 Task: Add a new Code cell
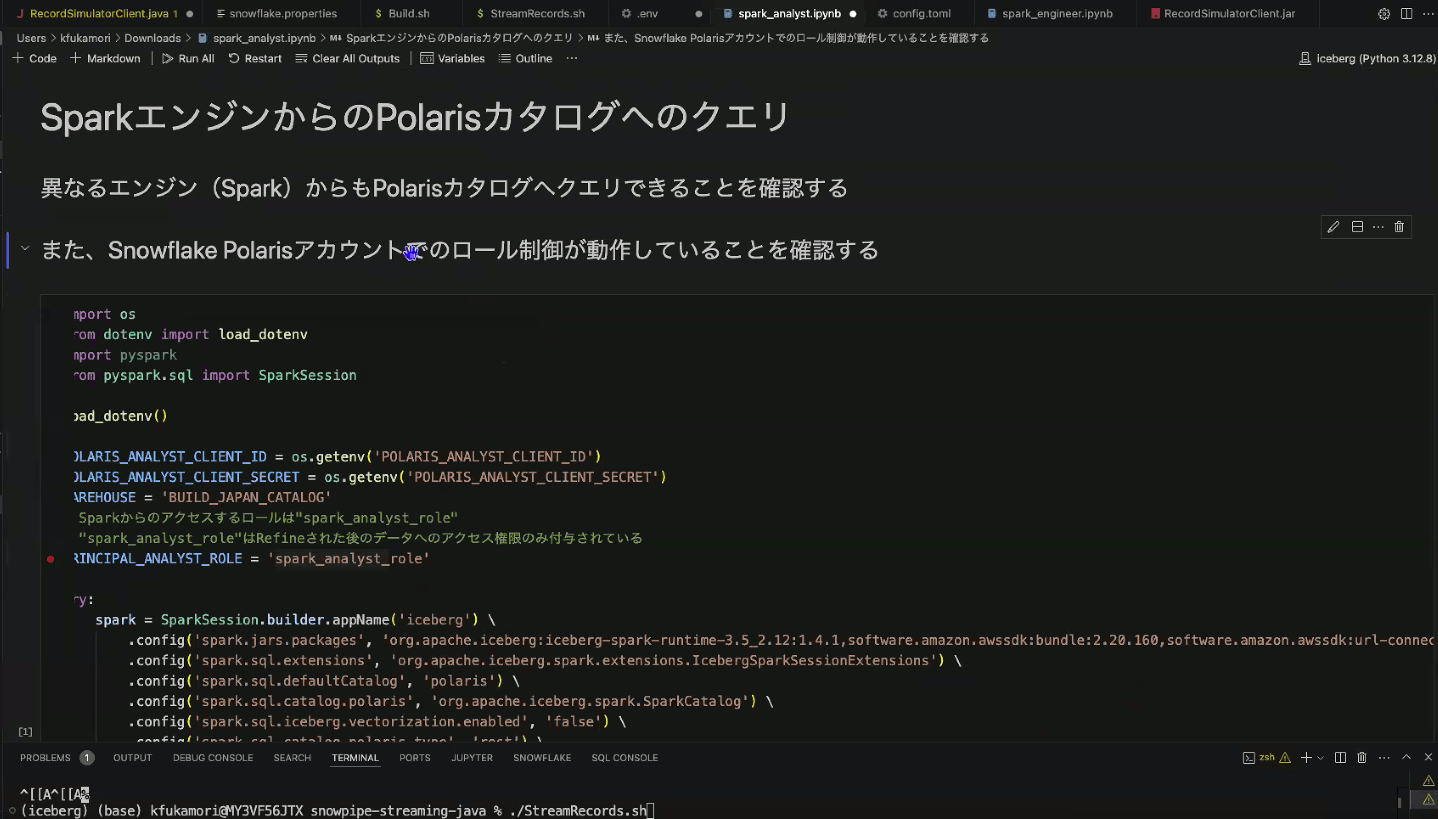[35, 58]
